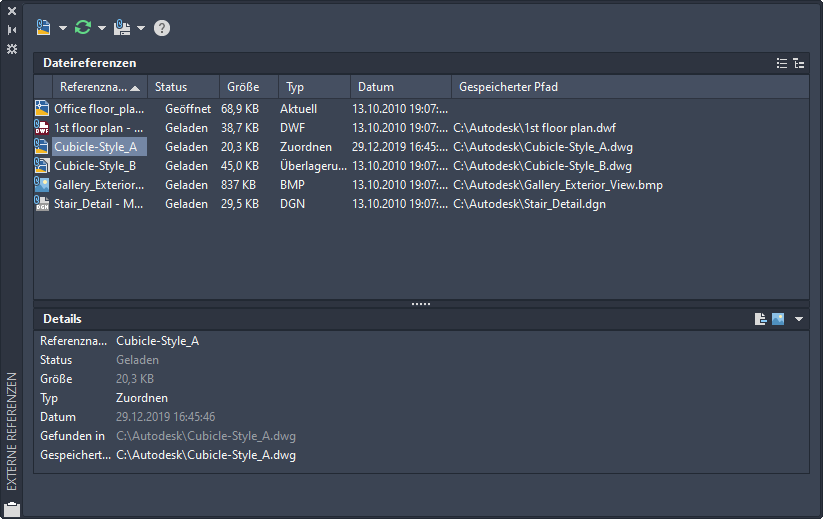Click the Stair_Detail DGN file icon
This screenshot has width=823, height=519.
pyautogui.click(x=42, y=204)
